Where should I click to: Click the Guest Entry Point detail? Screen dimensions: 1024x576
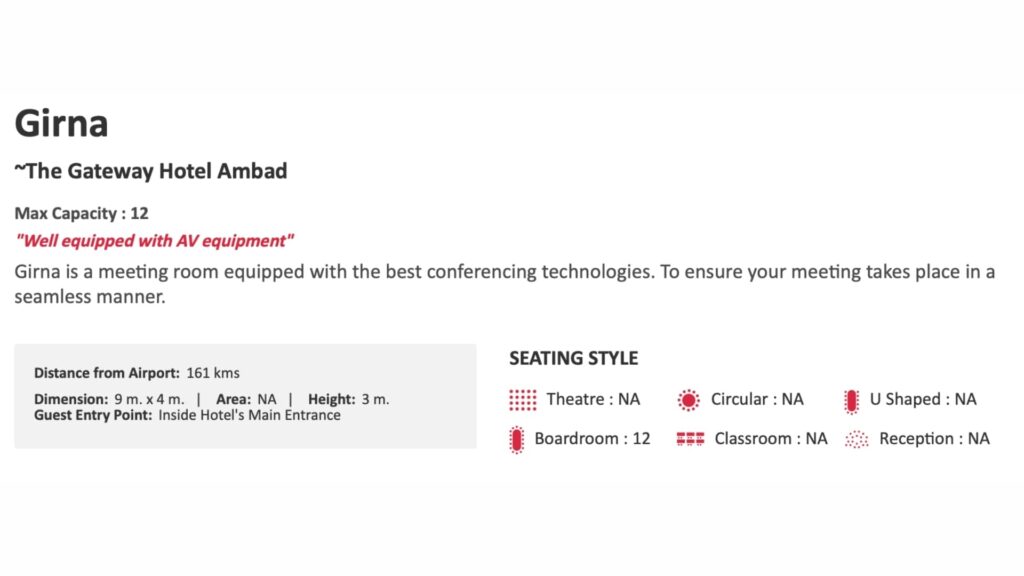[187, 415]
